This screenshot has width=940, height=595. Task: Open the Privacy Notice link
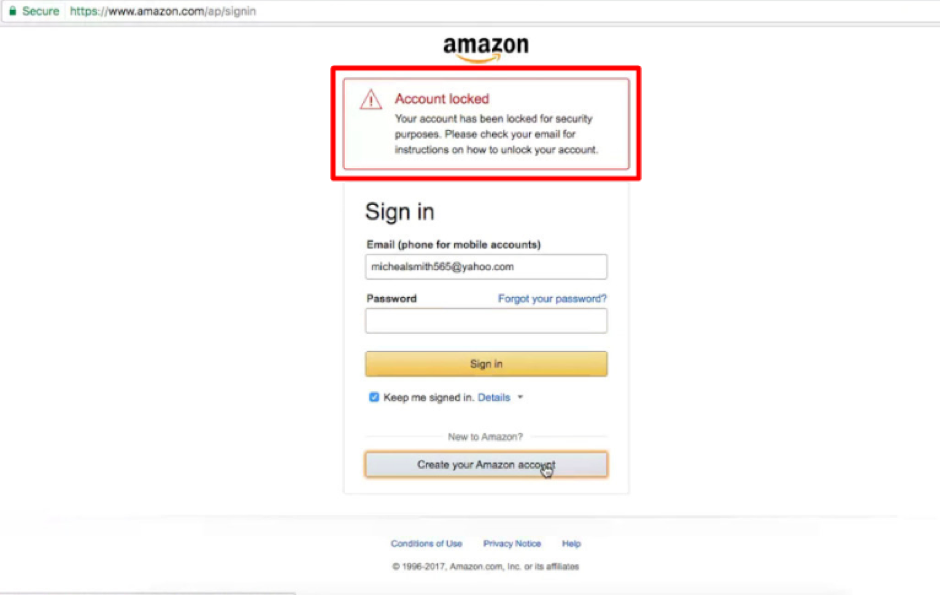[x=512, y=543]
